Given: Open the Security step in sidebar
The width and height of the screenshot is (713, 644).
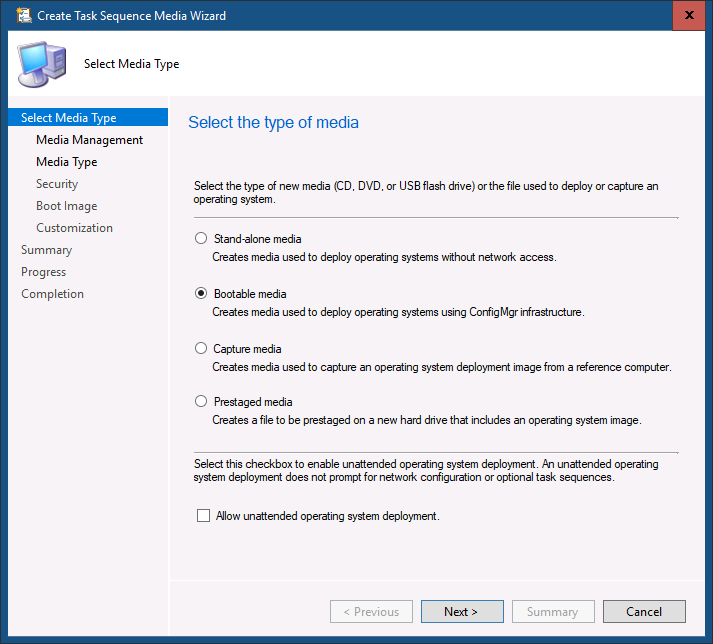Looking at the screenshot, I should tap(57, 184).
